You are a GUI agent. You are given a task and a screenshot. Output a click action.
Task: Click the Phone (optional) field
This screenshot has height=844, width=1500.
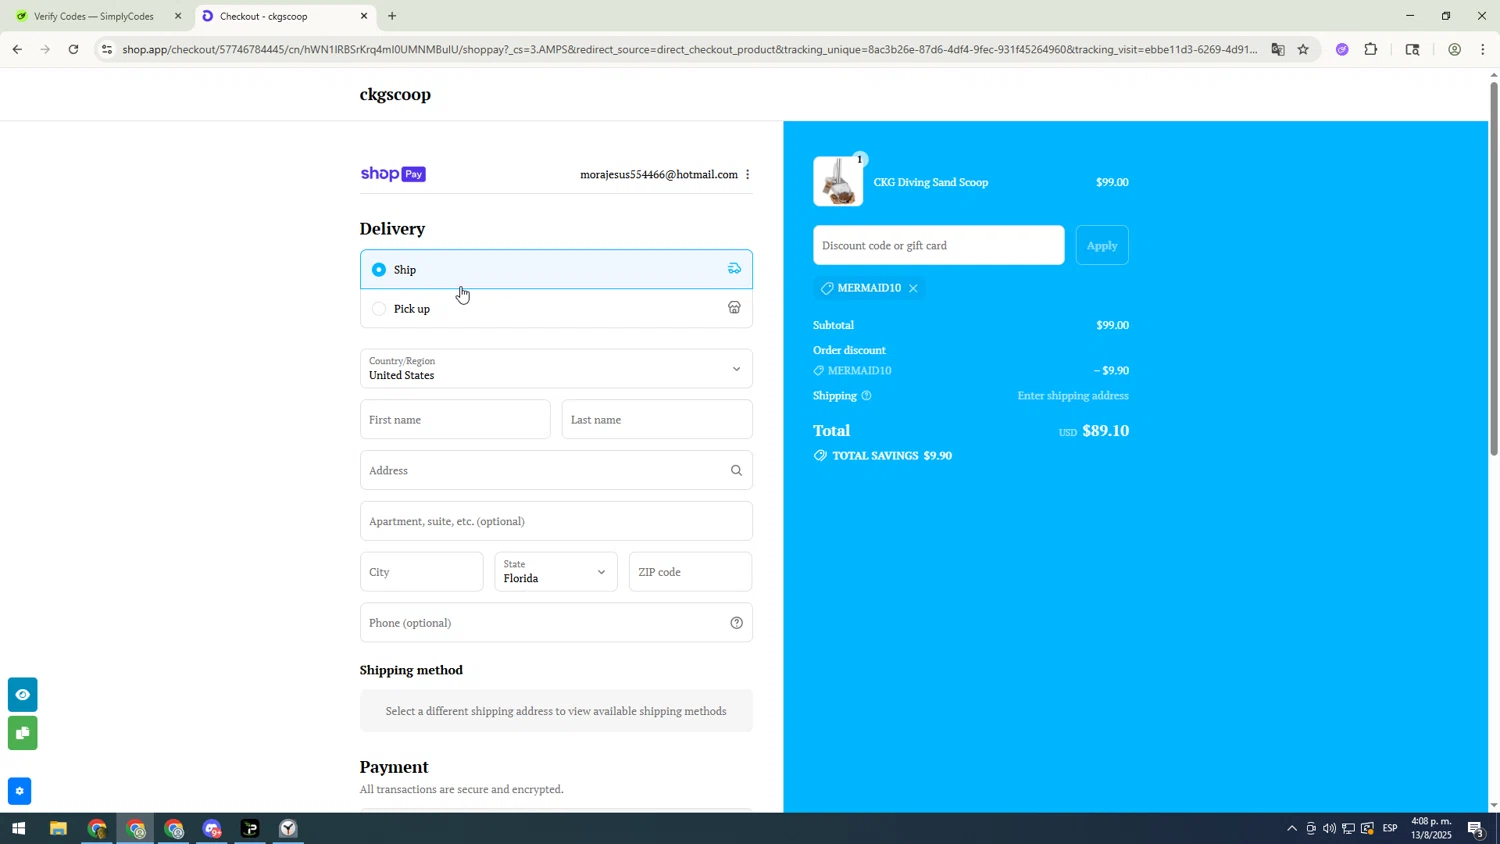click(556, 623)
